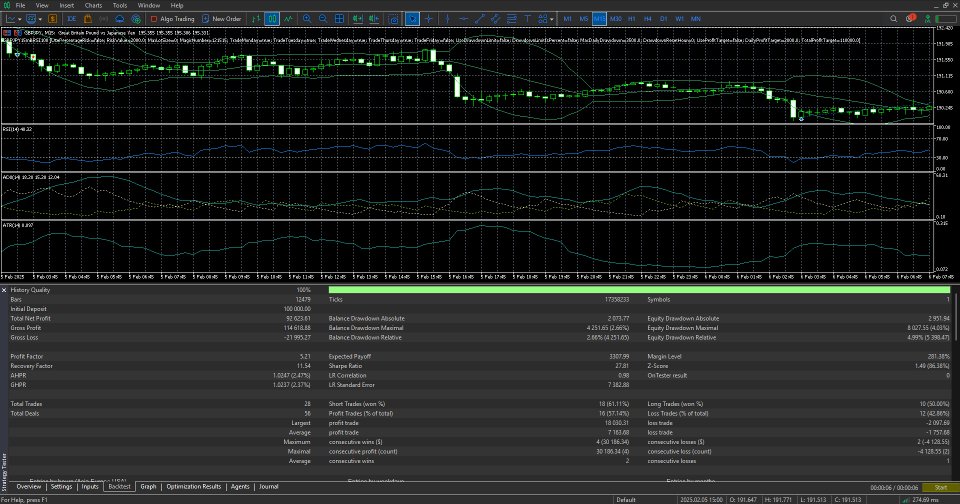Image resolution: width=960 pixels, height=504 pixels.
Task: Select the crosshair tool
Action: [429, 19]
